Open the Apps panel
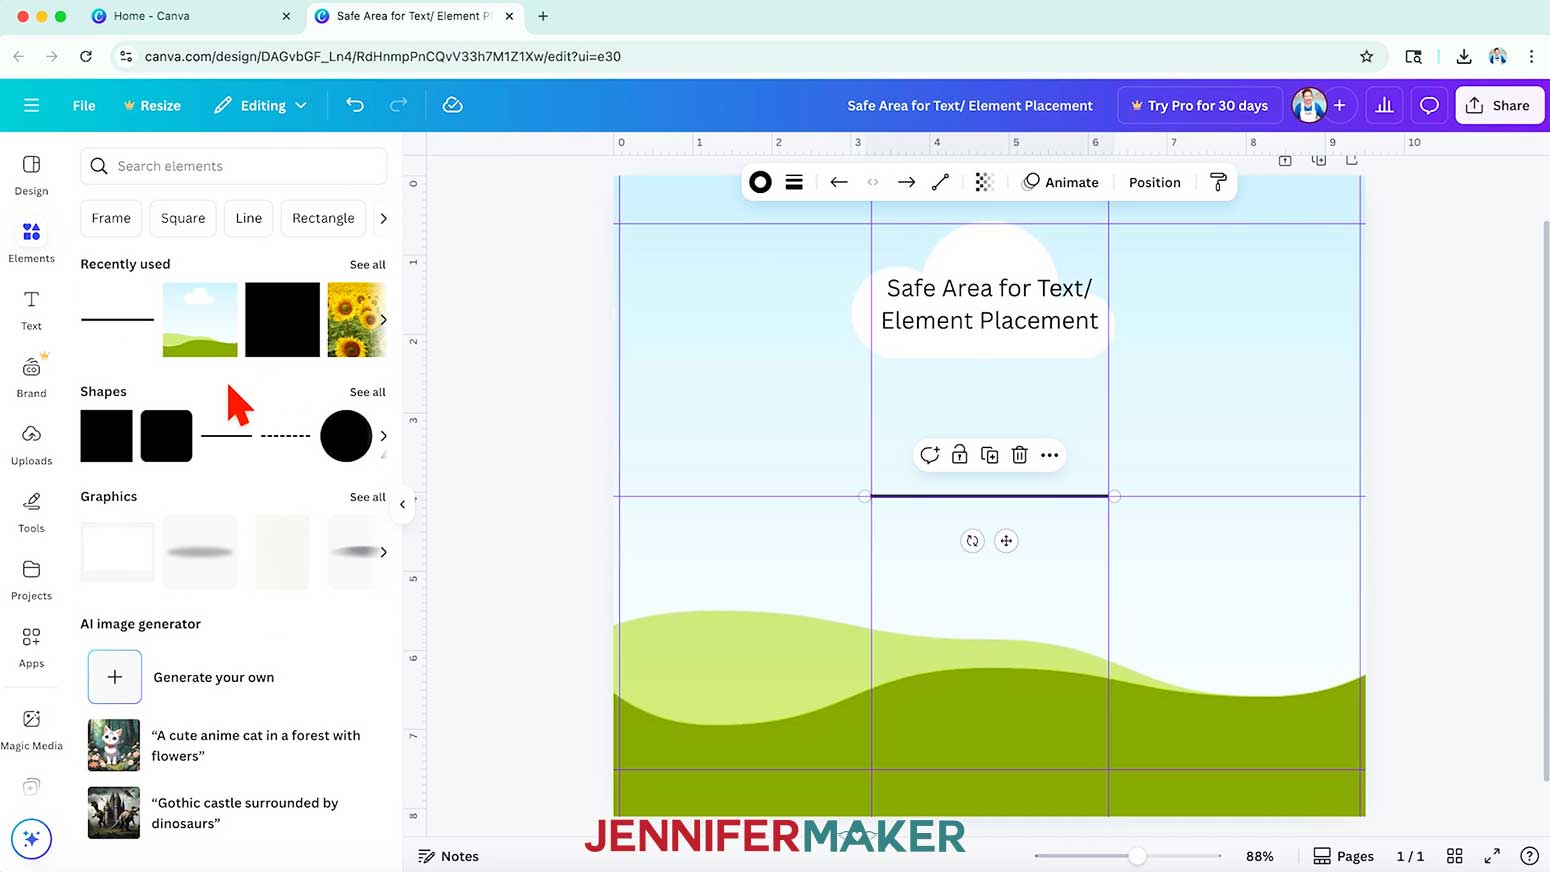Screen dimensions: 1550x872 pyautogui.click(x=31, y=647)
